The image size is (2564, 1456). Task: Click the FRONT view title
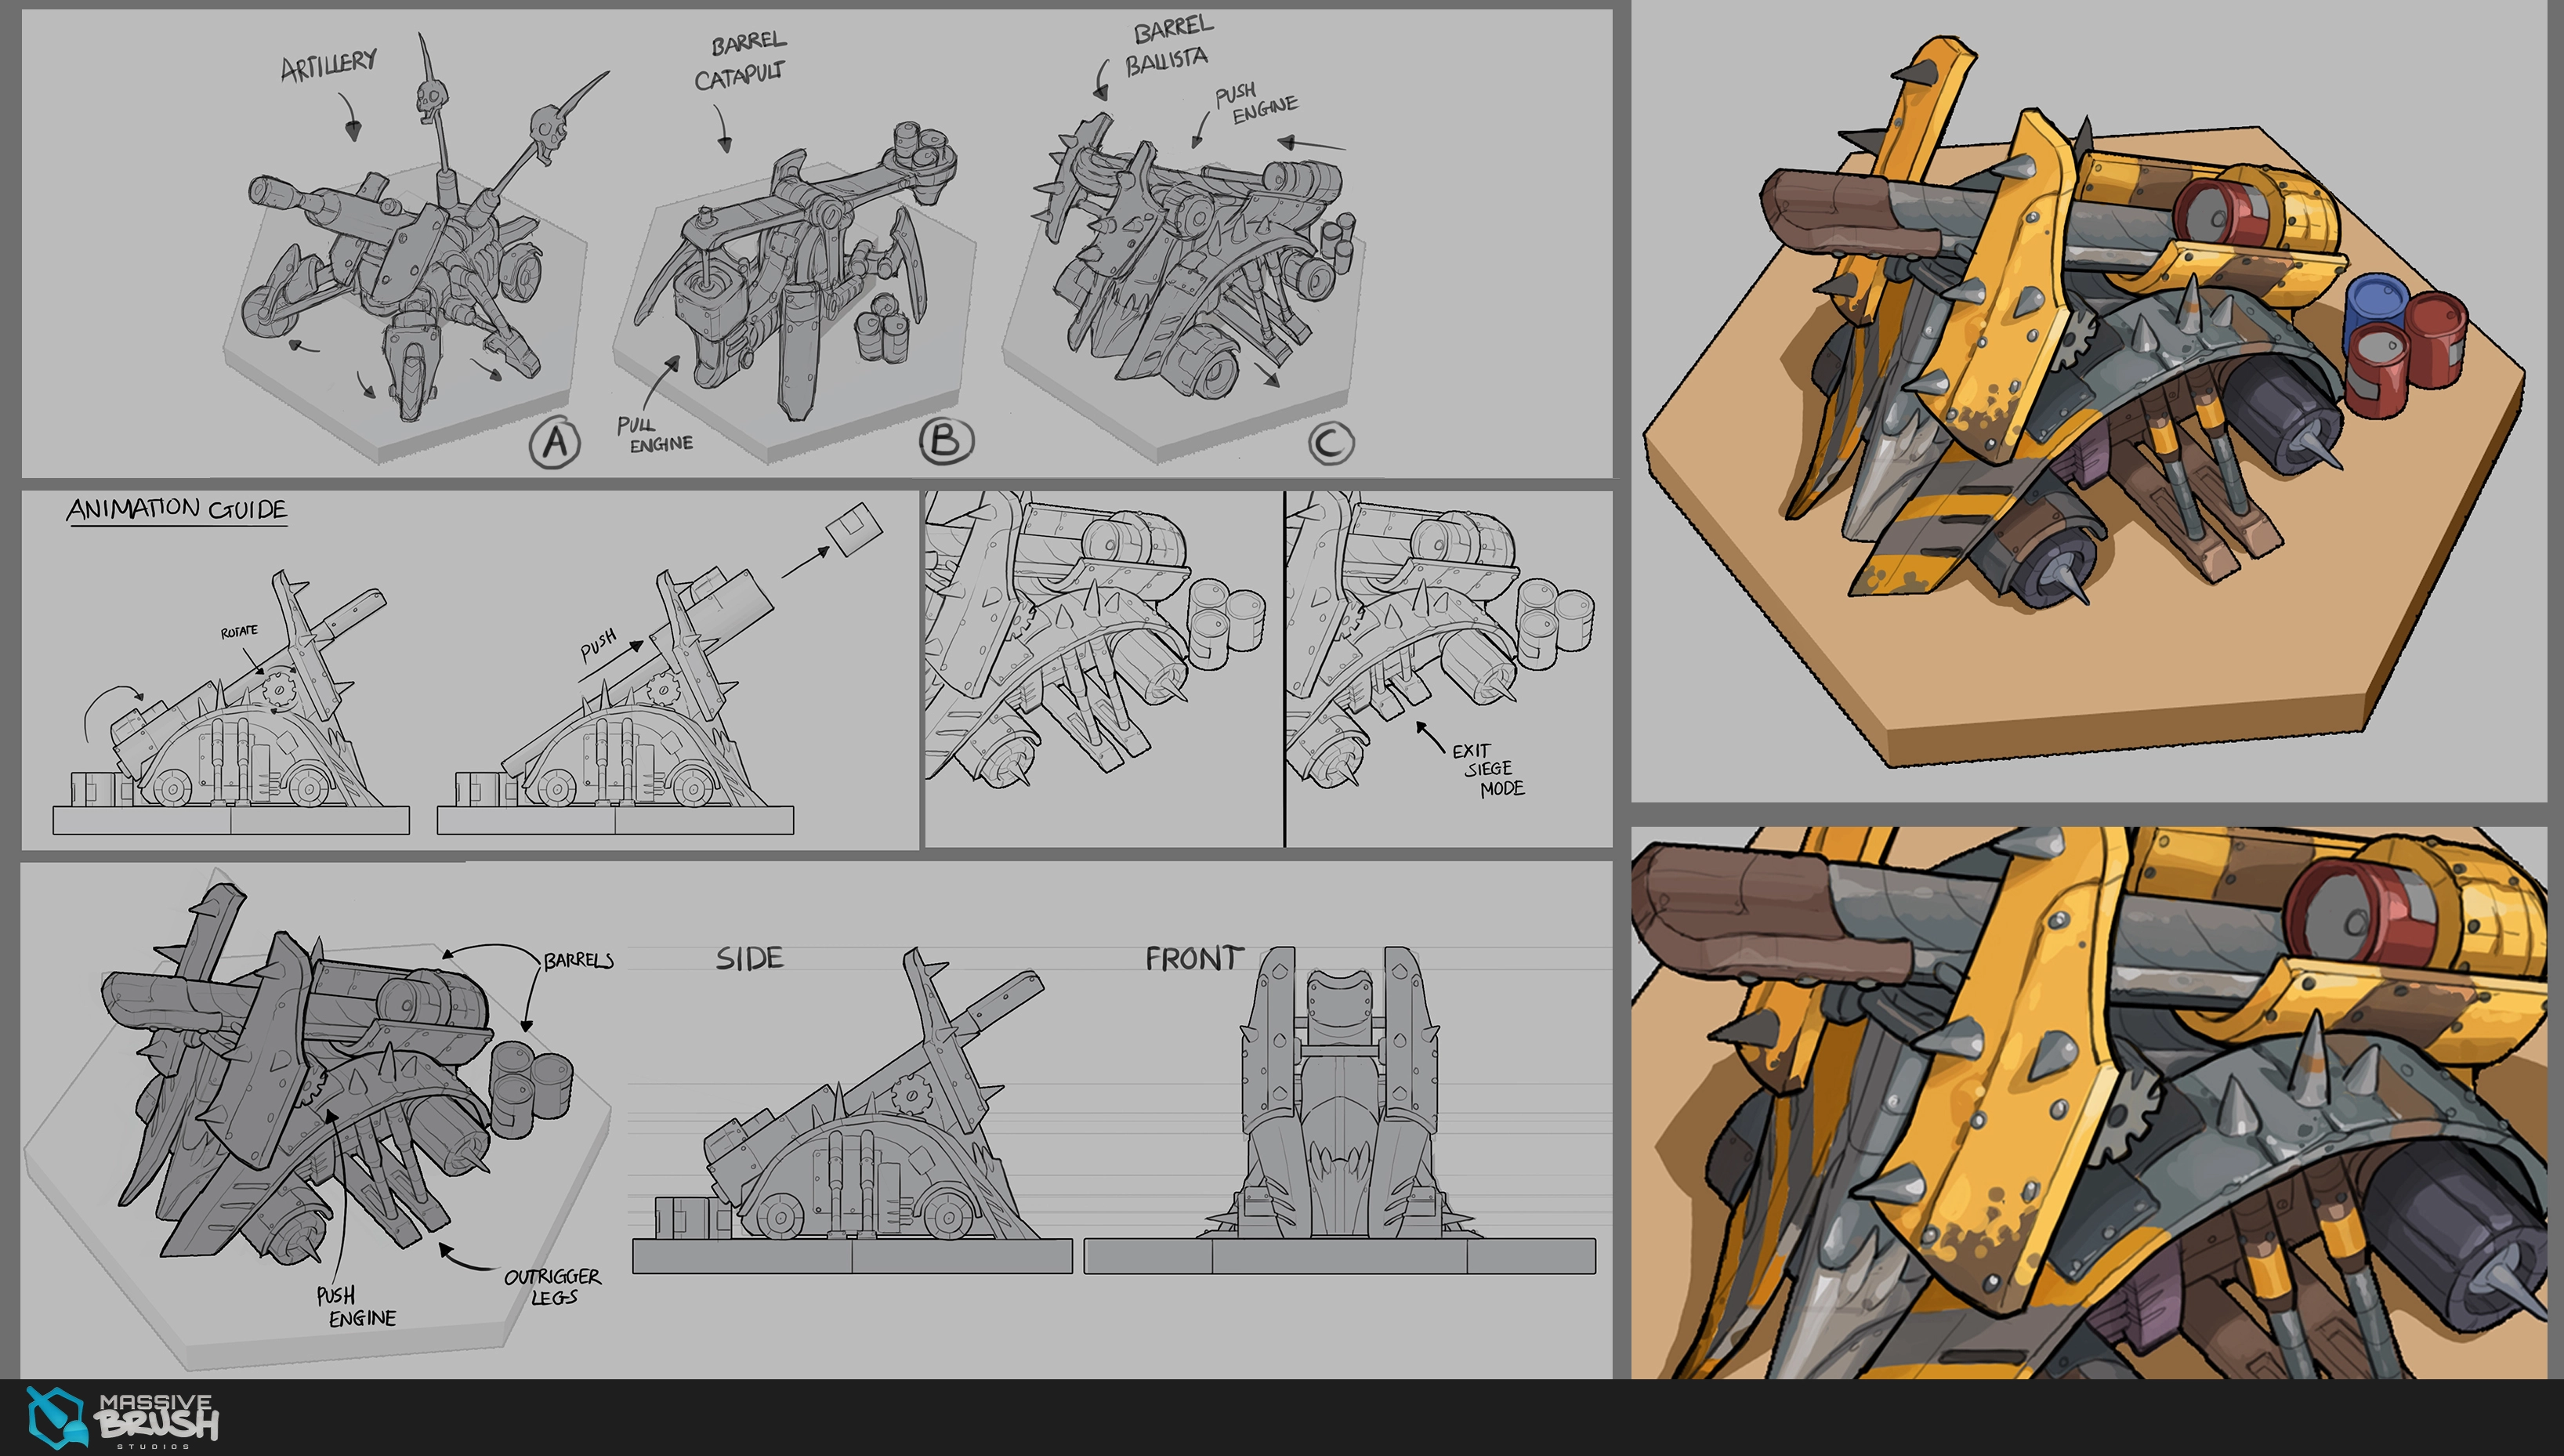pyautogui.click(x=1194, y=958)
